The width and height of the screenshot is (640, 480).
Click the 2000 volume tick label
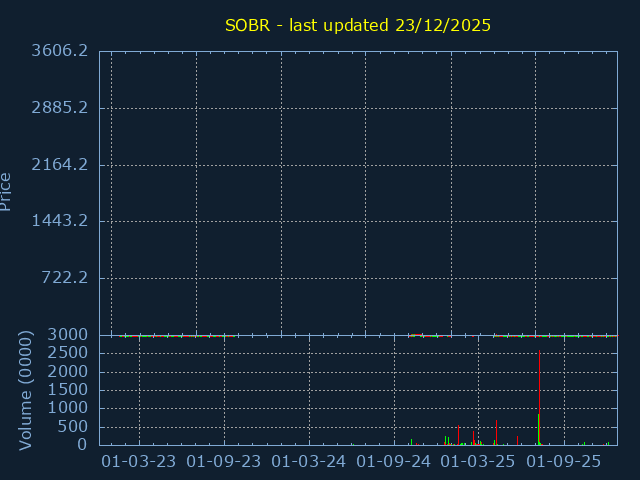pyautogui.click(x=67, y=372)
